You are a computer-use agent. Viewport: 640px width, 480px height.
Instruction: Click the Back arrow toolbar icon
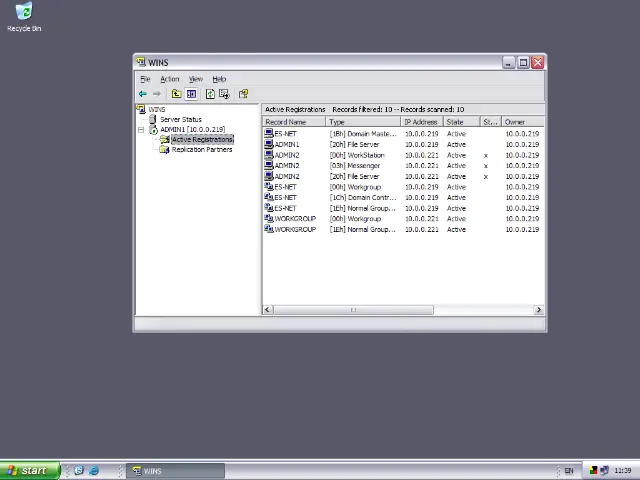tap(142, 94)
